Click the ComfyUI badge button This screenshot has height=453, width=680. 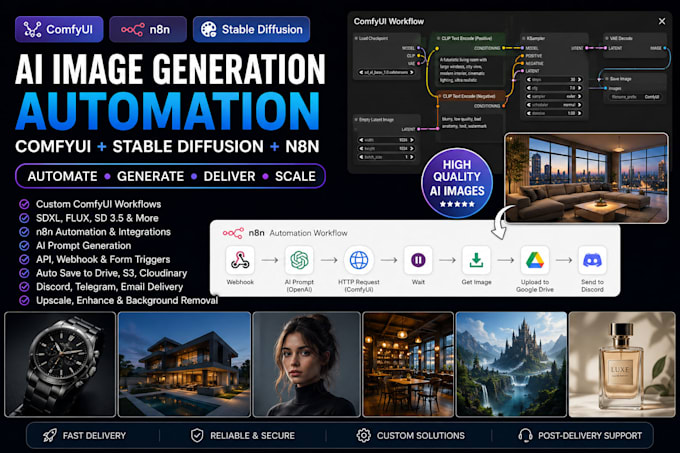point(59,29)
